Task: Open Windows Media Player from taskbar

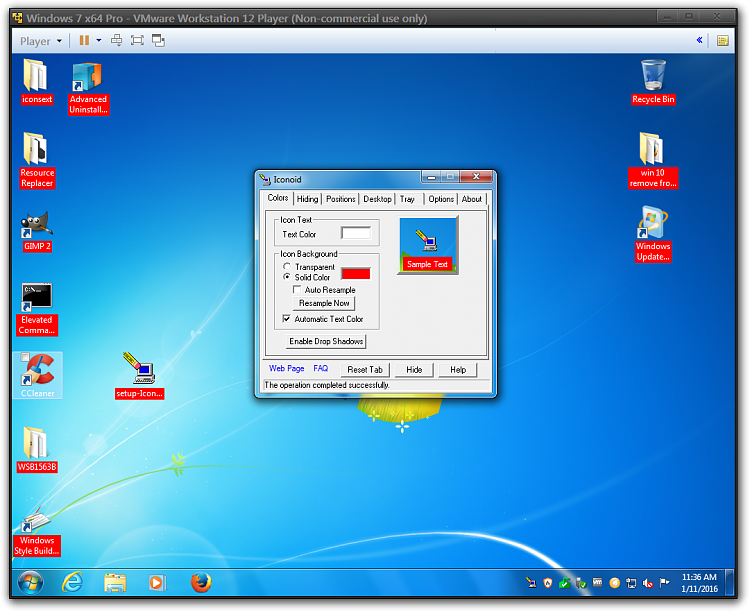Action: pos(157,583)
